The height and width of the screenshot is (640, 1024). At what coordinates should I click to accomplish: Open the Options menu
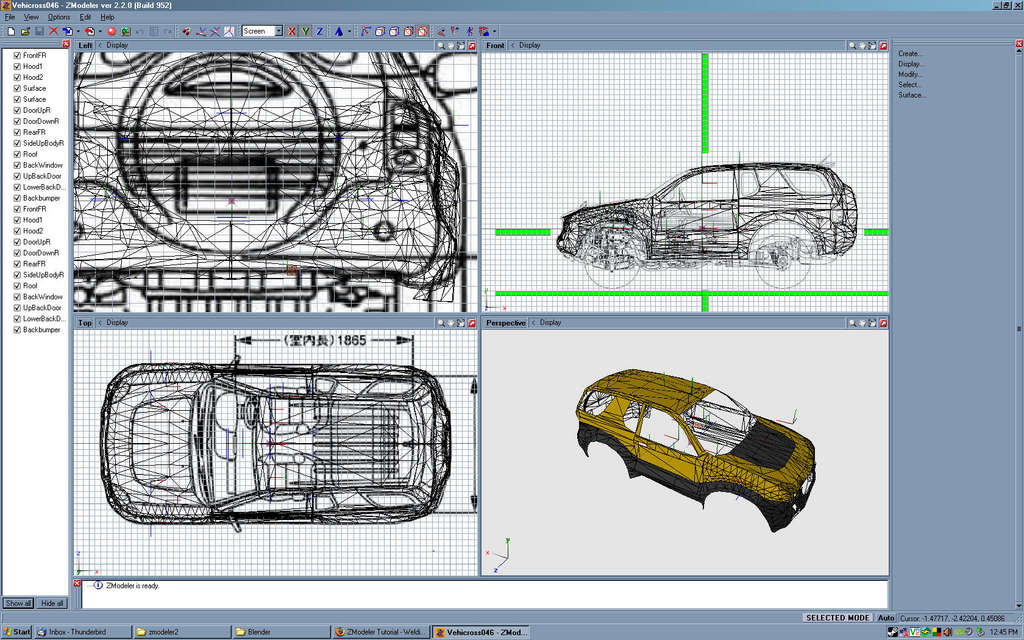tap(59, 17)
